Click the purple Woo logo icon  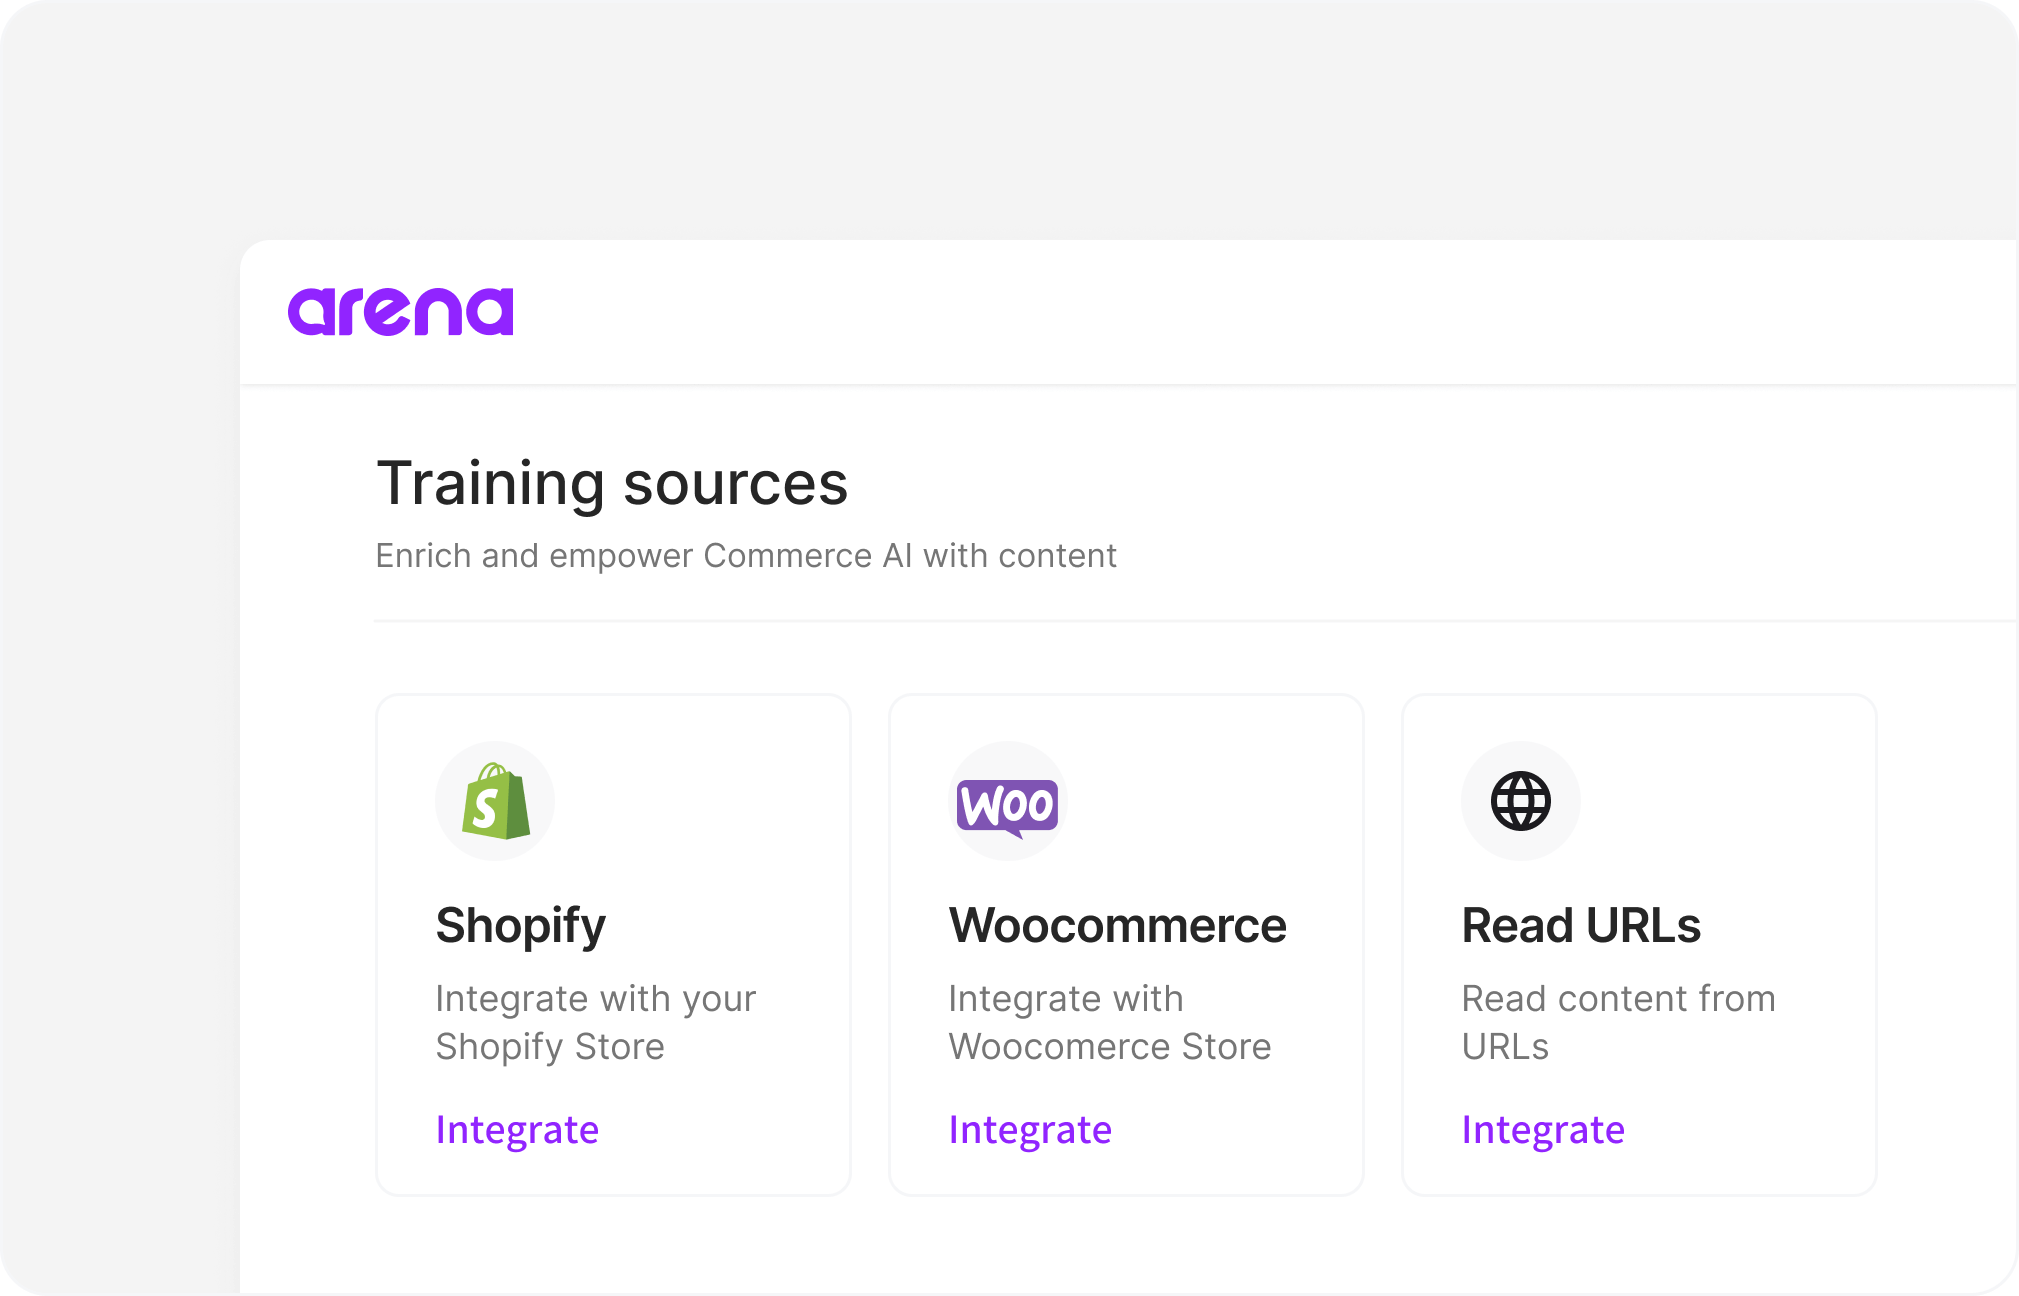(1008, 806)
